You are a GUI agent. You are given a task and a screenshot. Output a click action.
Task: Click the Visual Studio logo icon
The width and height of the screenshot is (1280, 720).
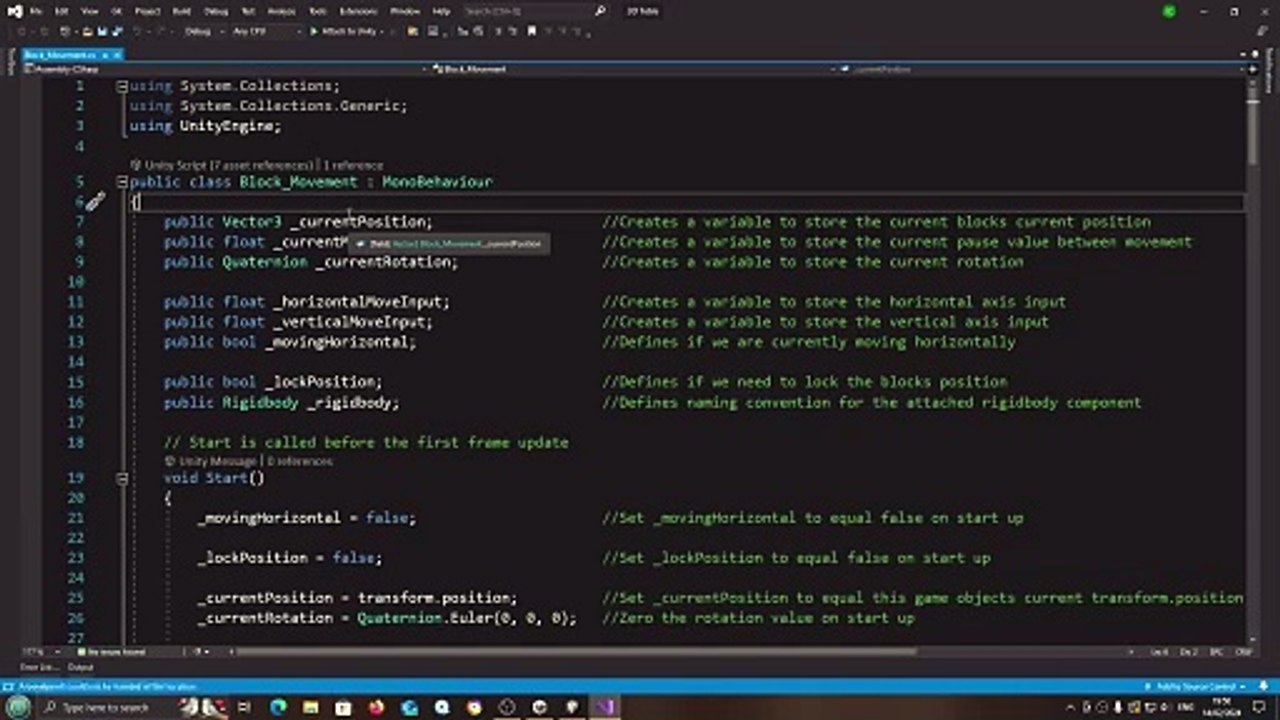(x=14, y=11)
